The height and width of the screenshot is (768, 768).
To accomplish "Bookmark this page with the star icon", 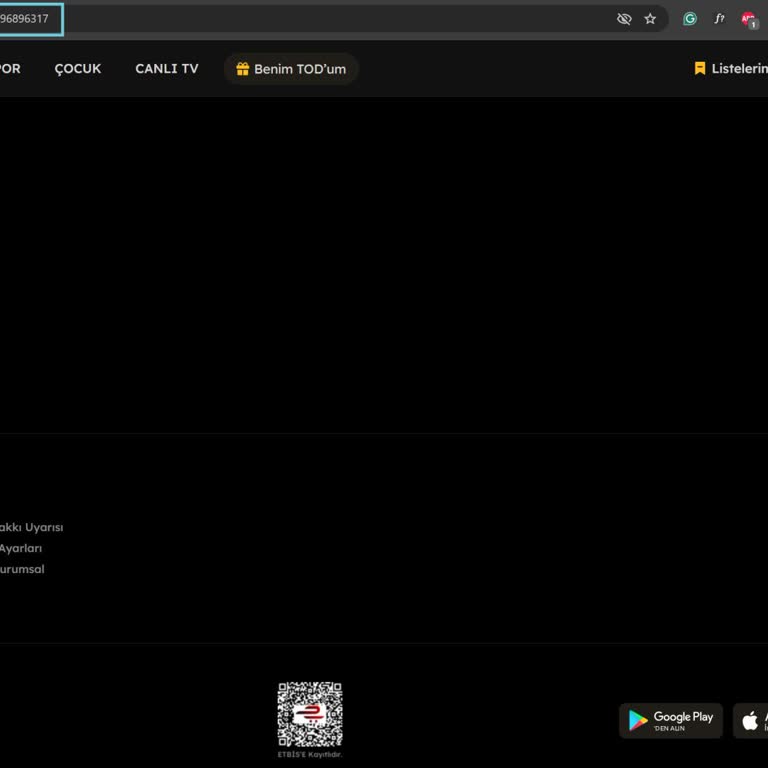I will pos(650,19).
